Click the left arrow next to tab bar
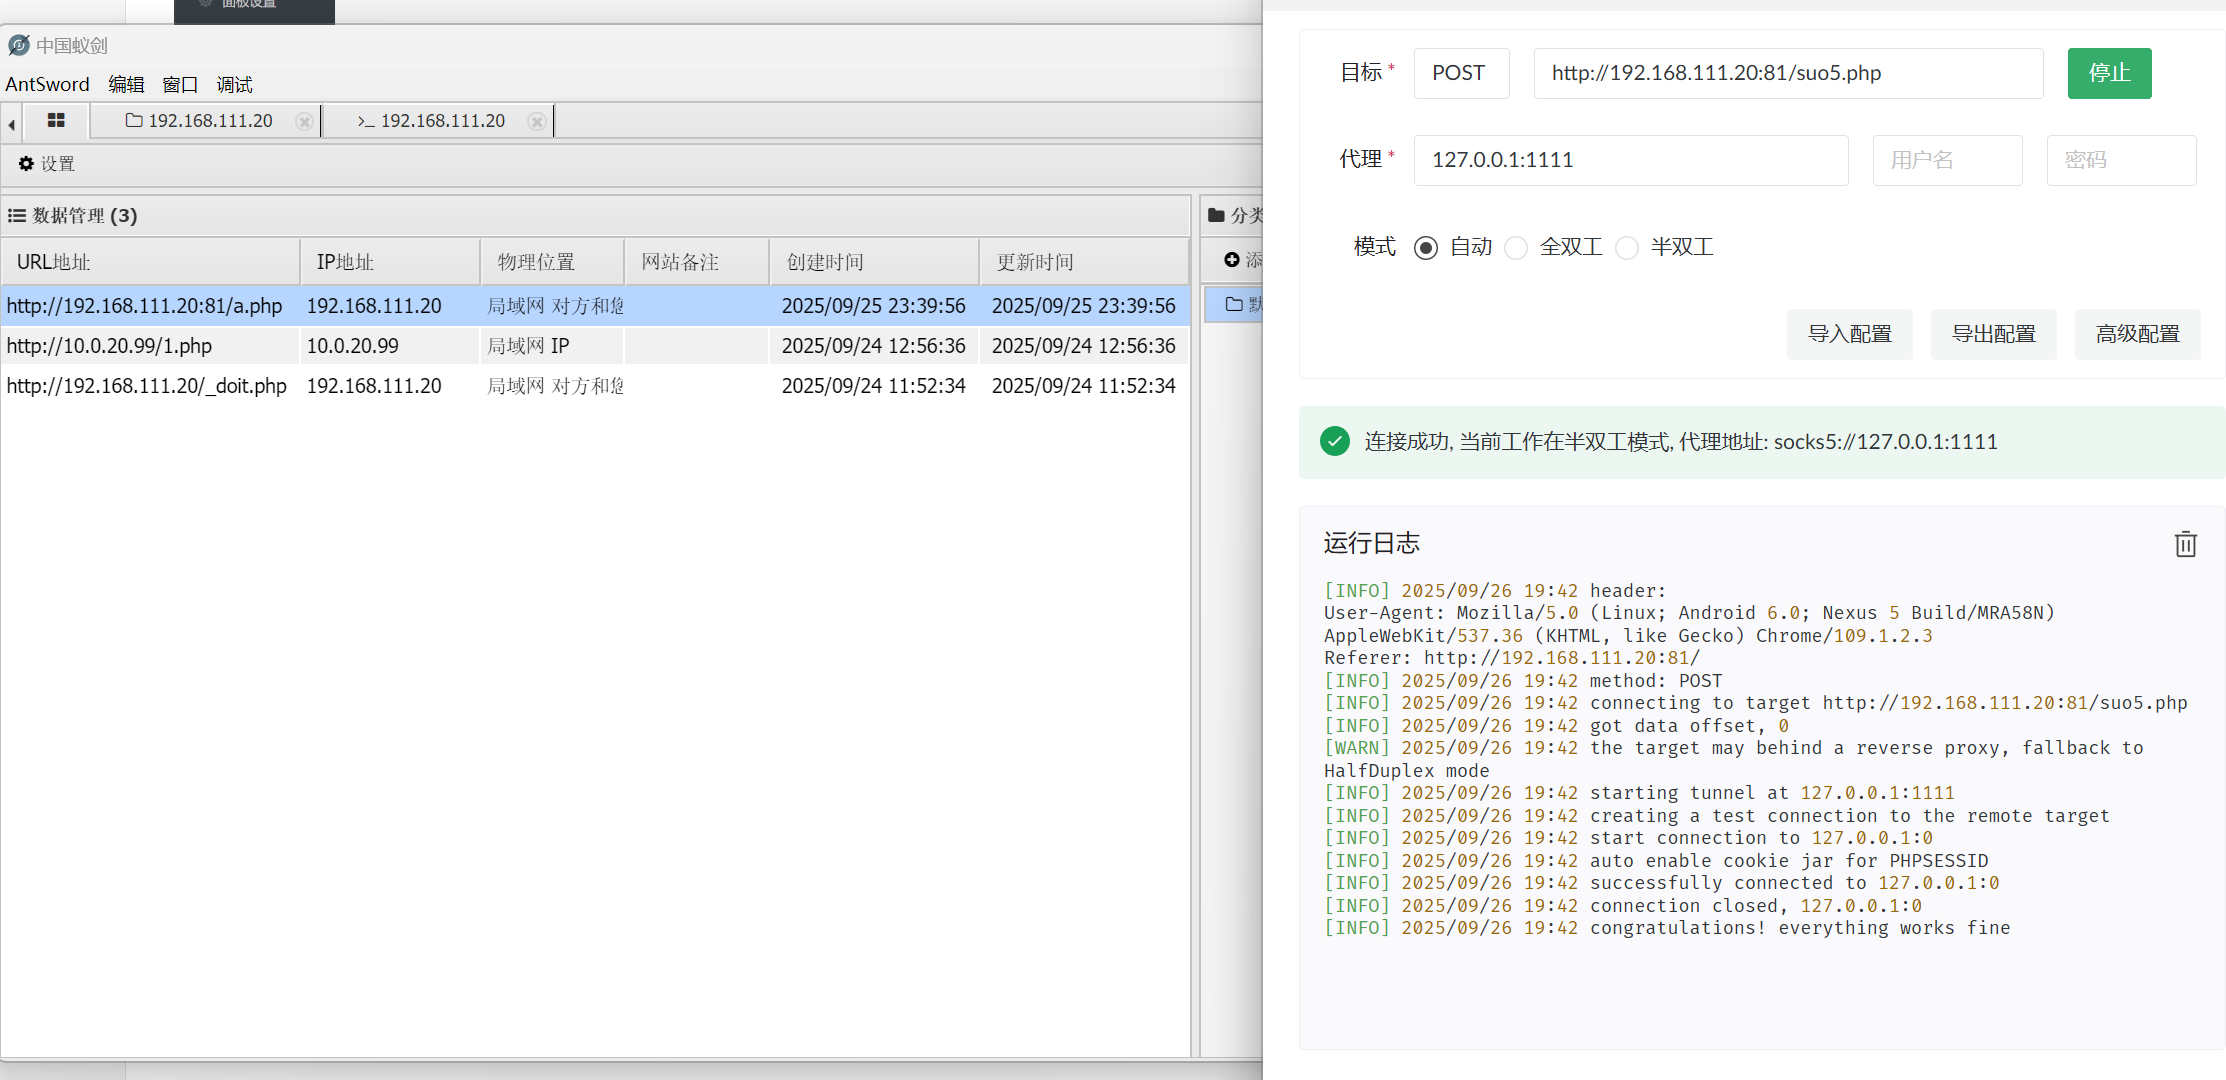The height and width of the screenshot is (1080, 2226). (11, 125)
